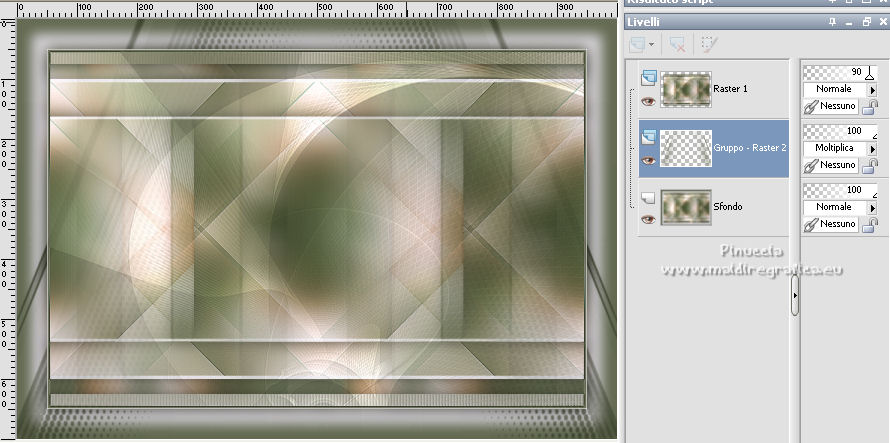Select the Gruppo - Raster 2 layer name
Screen dimensions: 890x443
point(750,148)
